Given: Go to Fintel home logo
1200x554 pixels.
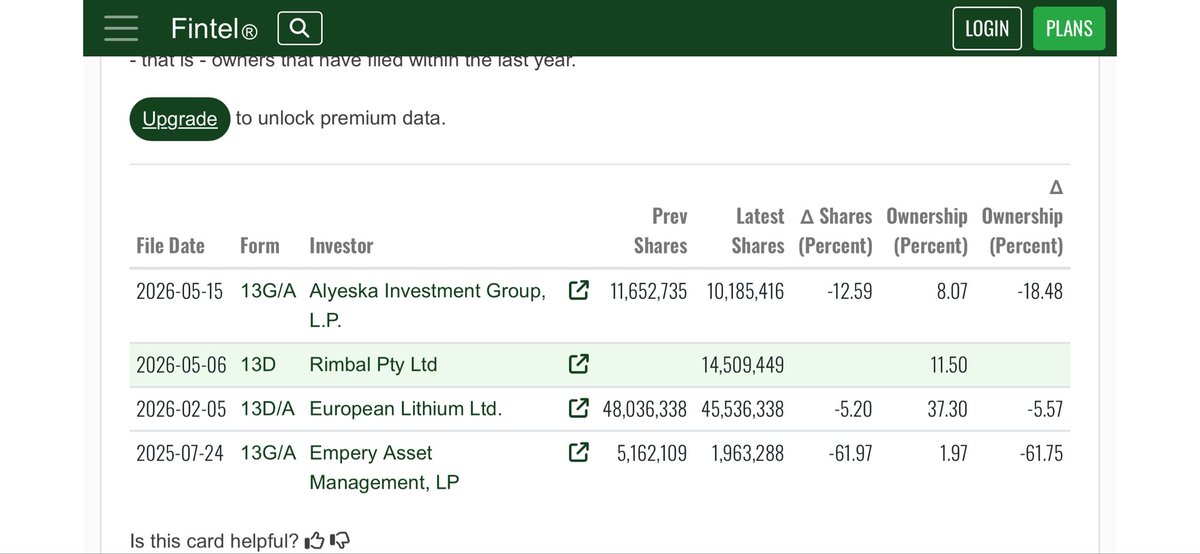Looking at the screenshot, I should click(x=214, y=29).
